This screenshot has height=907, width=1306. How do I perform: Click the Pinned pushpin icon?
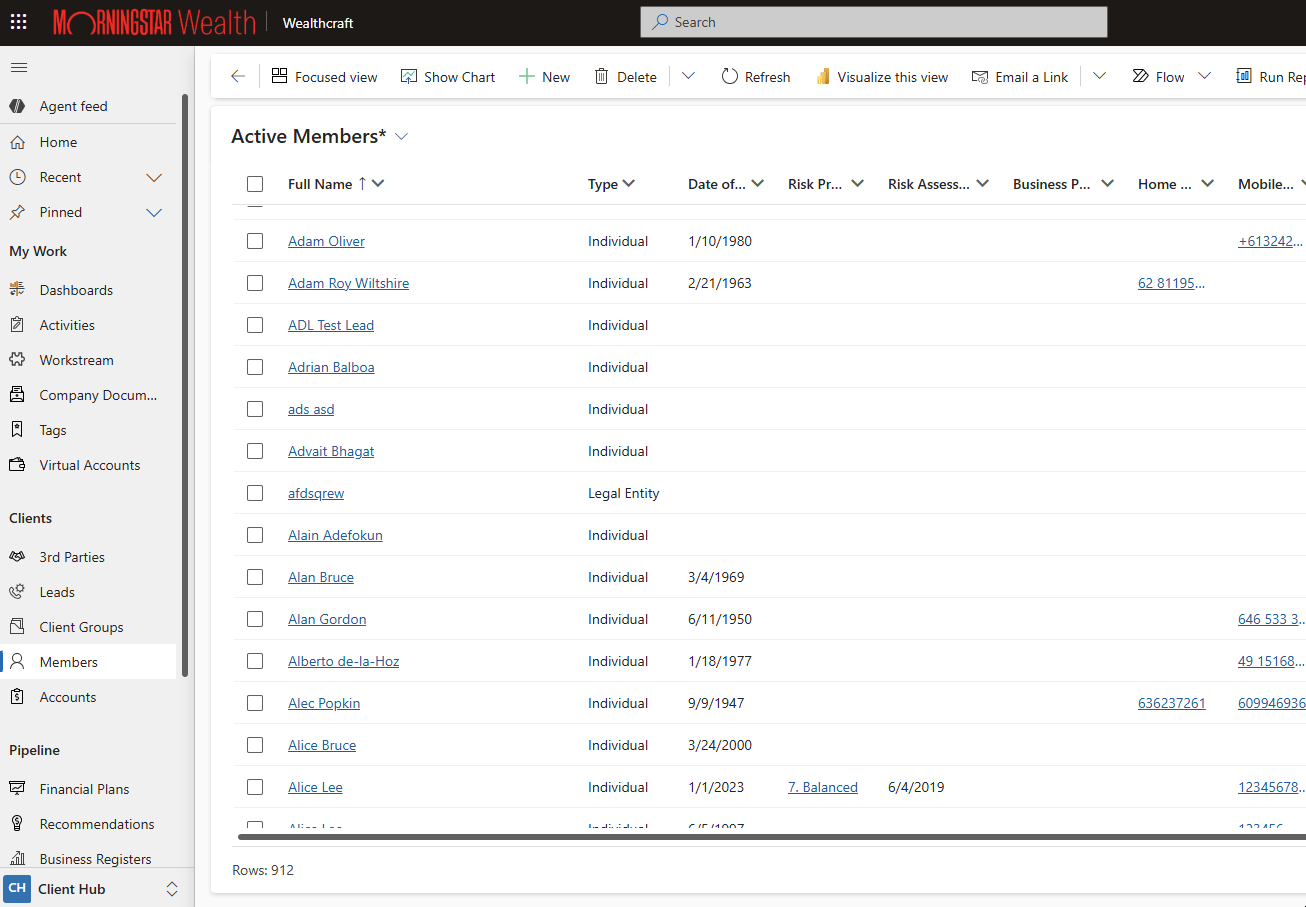[17, 212]
